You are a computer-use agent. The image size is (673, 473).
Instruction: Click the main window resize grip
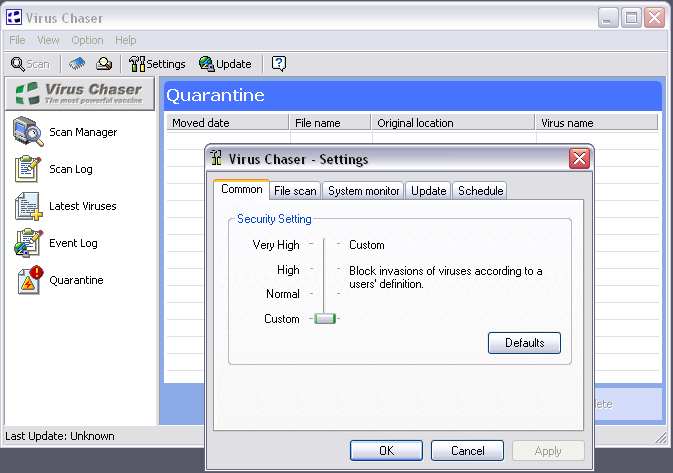[661, 438]
